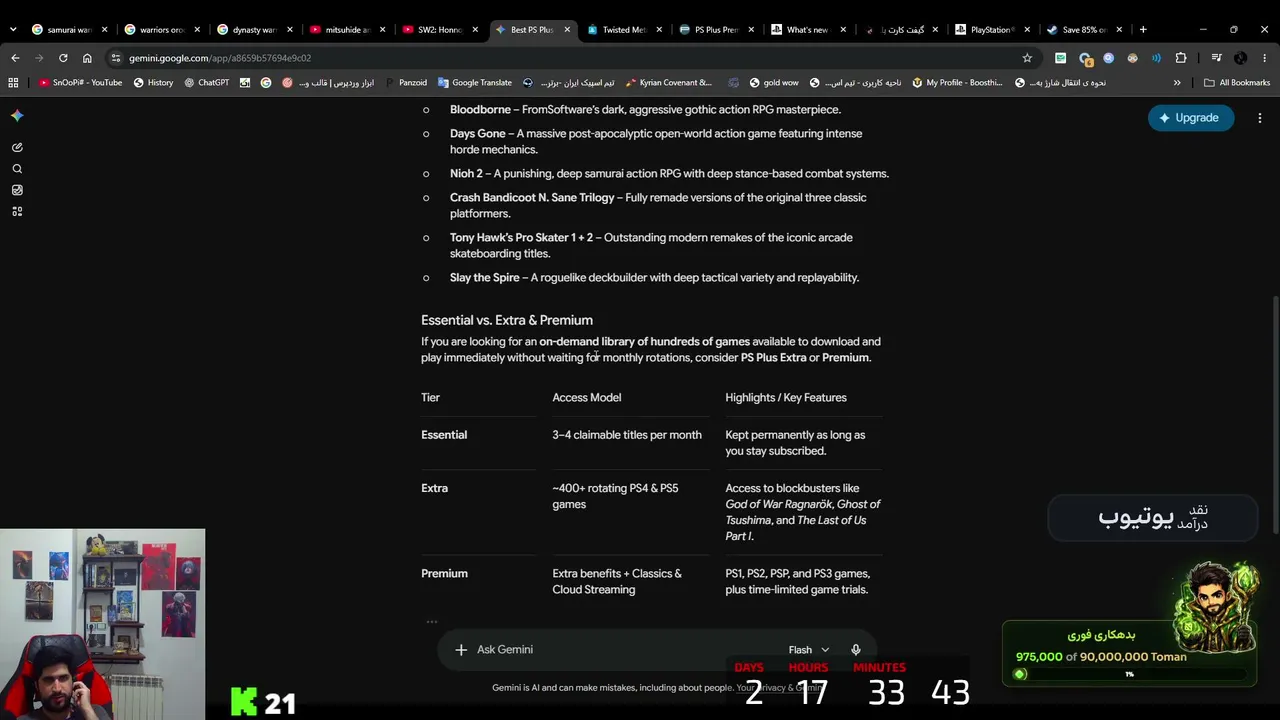Click the 'Bloodborne' game title

click(480, 110)
